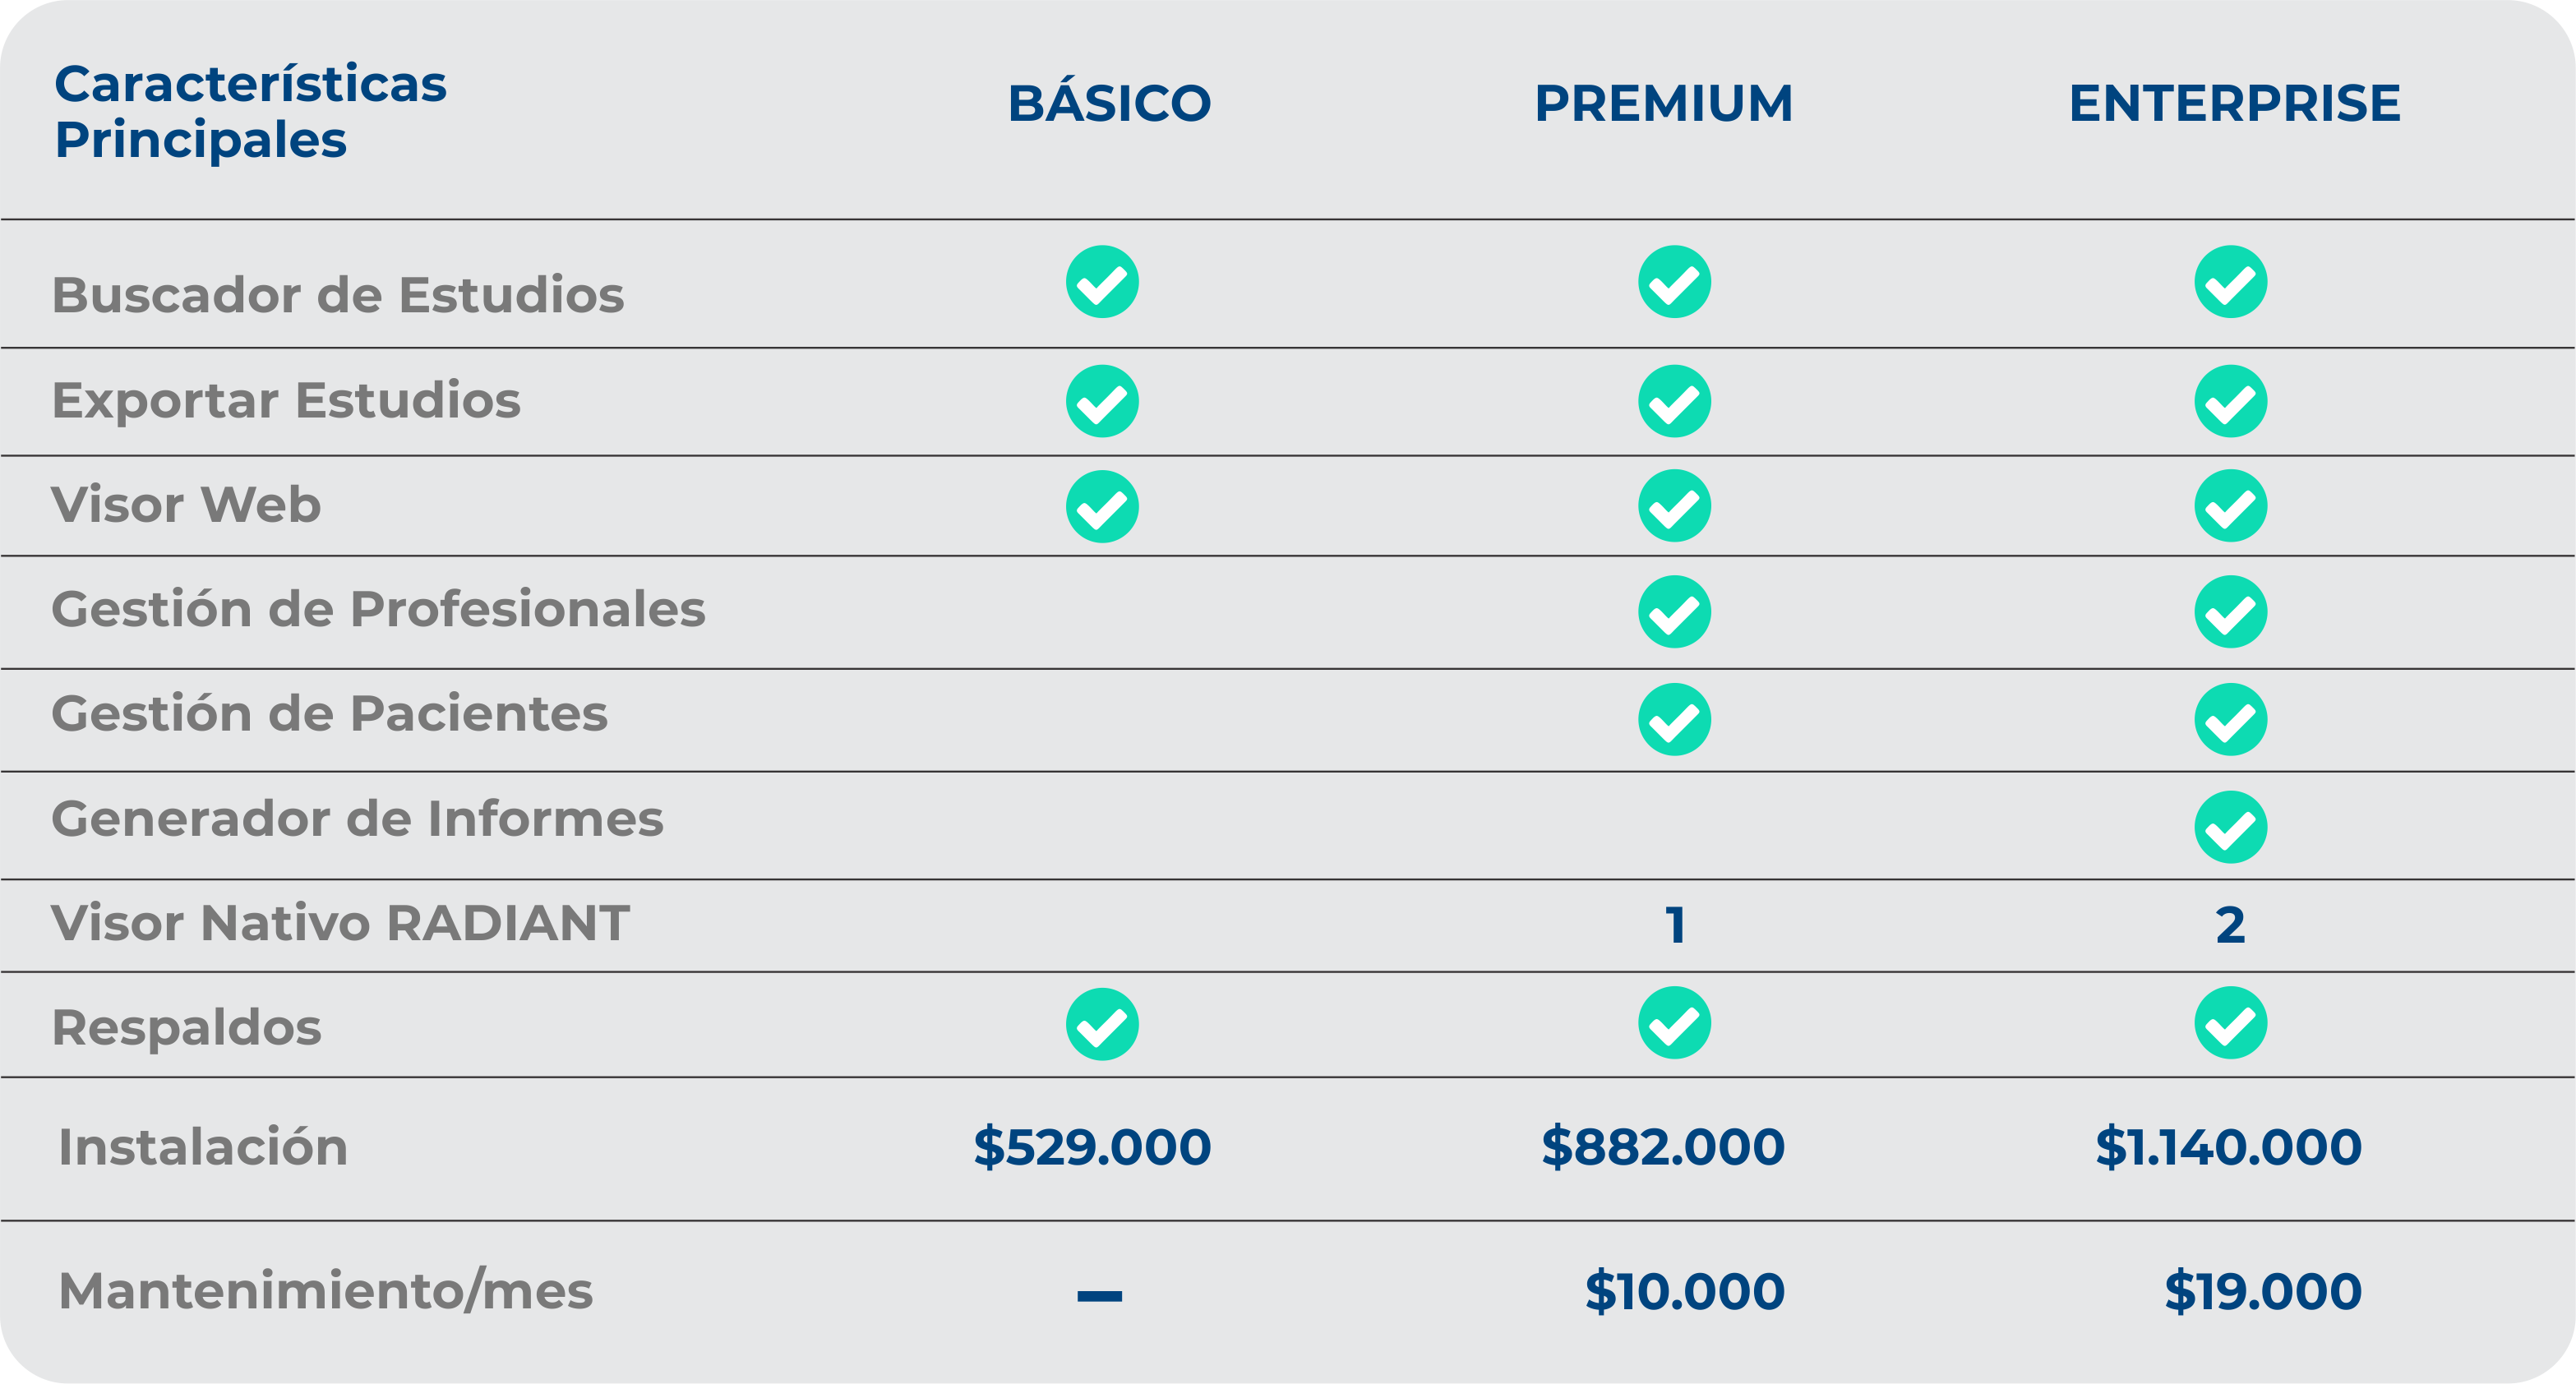Select the PREMIUM plan column header
The width and height of the screenshot is (2576, 1384).
pyautogui.click(x=1664, y=104)
